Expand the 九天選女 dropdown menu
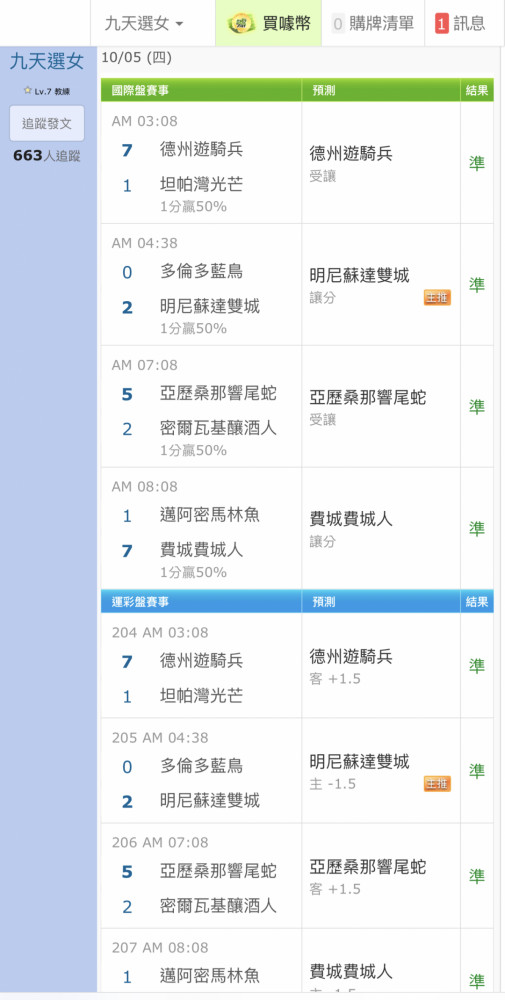This screenshot has width=505, height=1000. [x=144, y=24]
